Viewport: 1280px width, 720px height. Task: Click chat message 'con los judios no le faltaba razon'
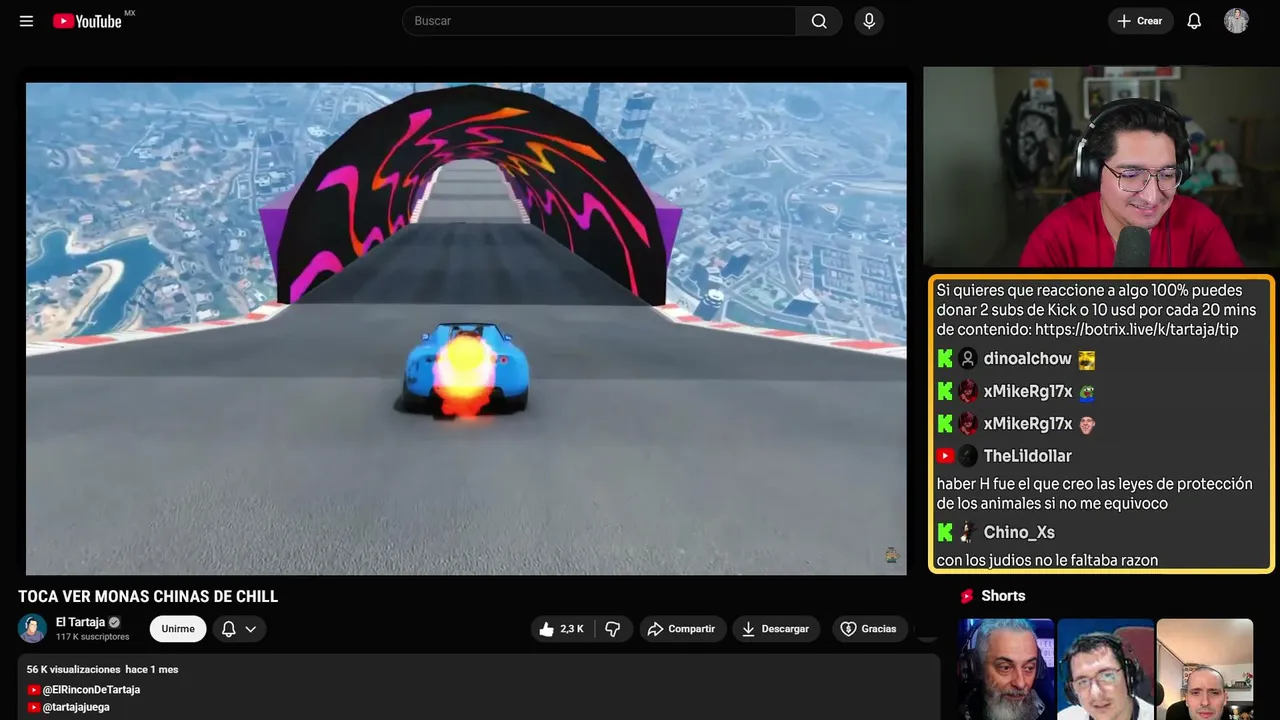[1047, 560]
